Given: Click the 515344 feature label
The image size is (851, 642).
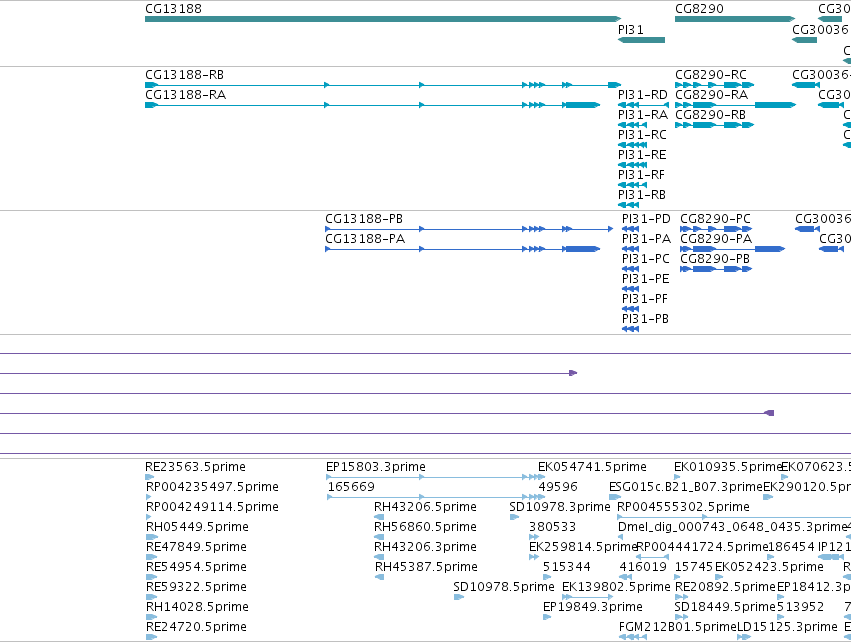Looking at the screenshot, I should pos(567,567).
